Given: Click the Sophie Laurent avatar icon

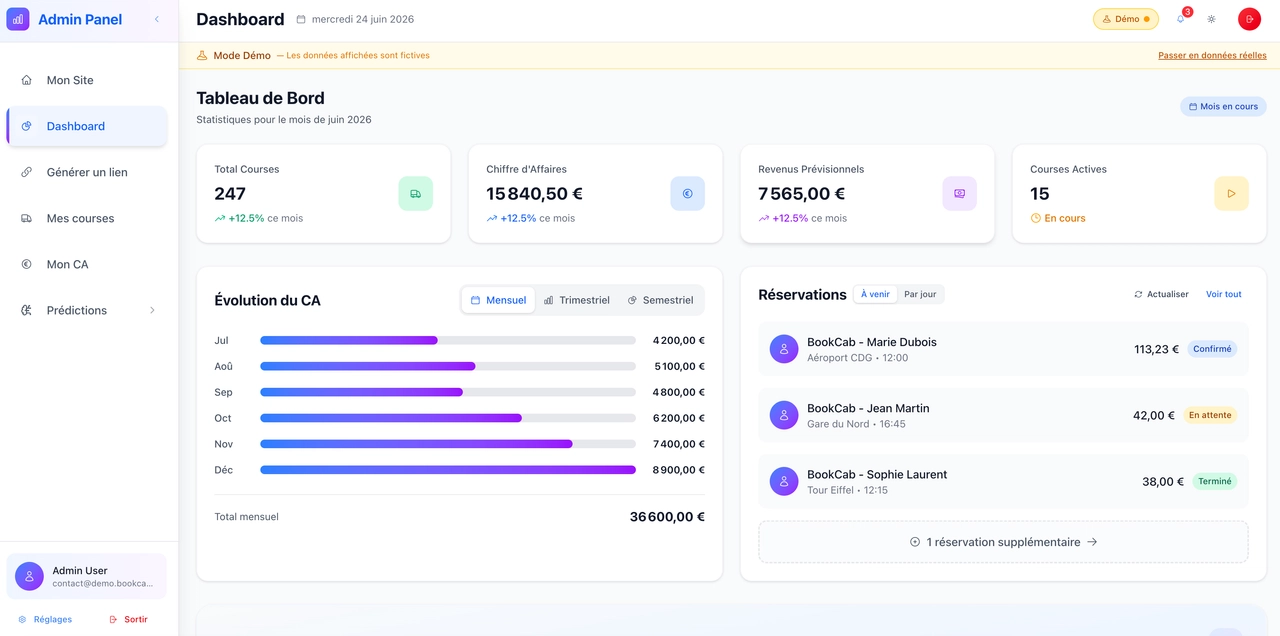Looking at the screenshot, I should pyautogui.click(x=784, y=481).
